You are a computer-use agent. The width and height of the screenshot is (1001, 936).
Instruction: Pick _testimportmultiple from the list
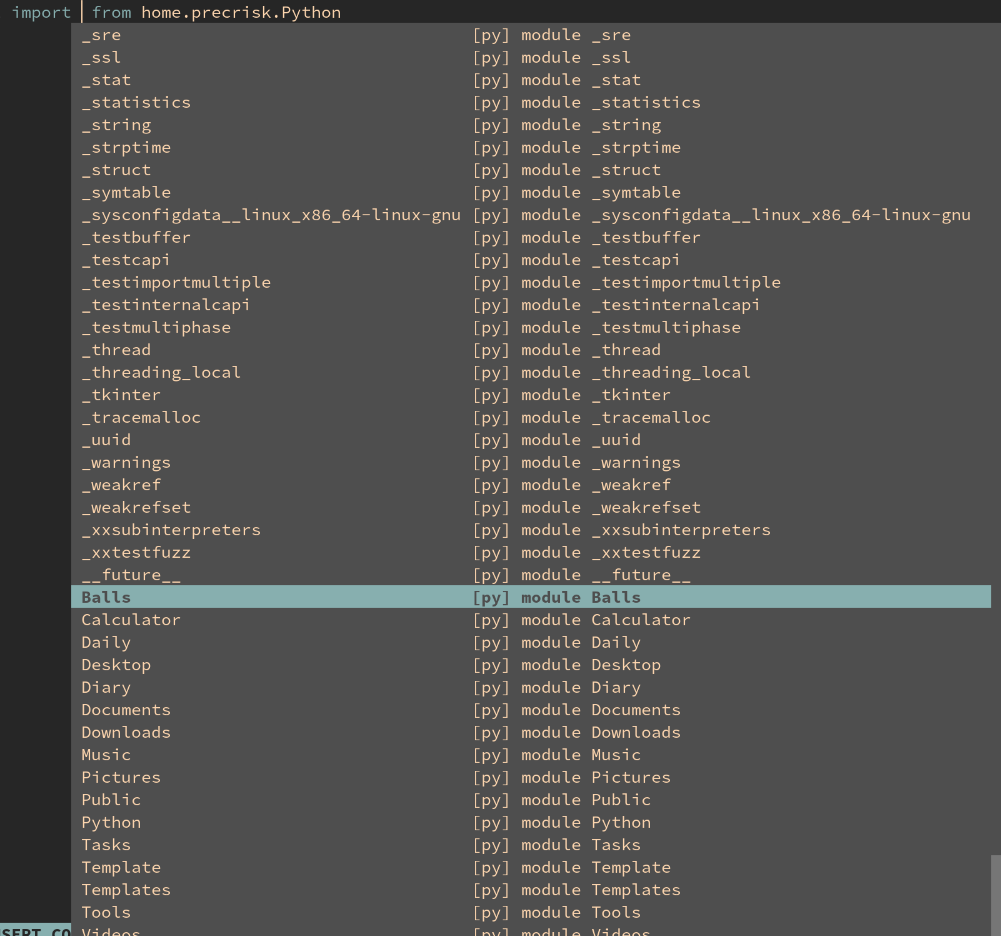coord(531,282)
